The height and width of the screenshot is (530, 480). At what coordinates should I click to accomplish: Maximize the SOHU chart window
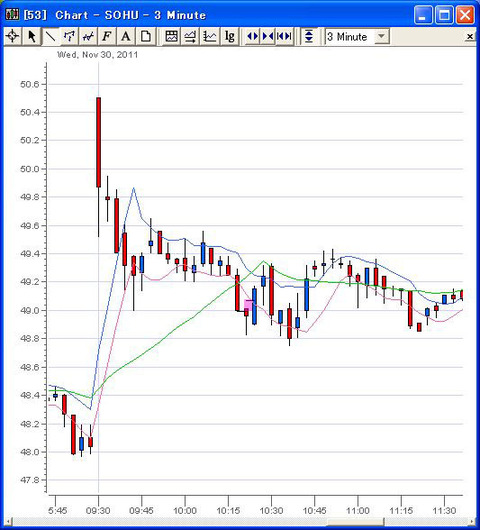444,15
